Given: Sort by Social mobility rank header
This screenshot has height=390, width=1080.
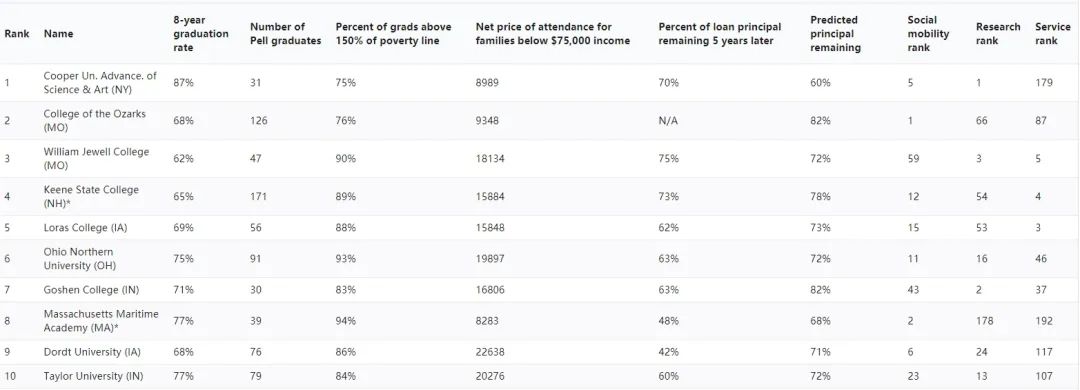Looking at the screenshot, I should (x=928, y=34).
